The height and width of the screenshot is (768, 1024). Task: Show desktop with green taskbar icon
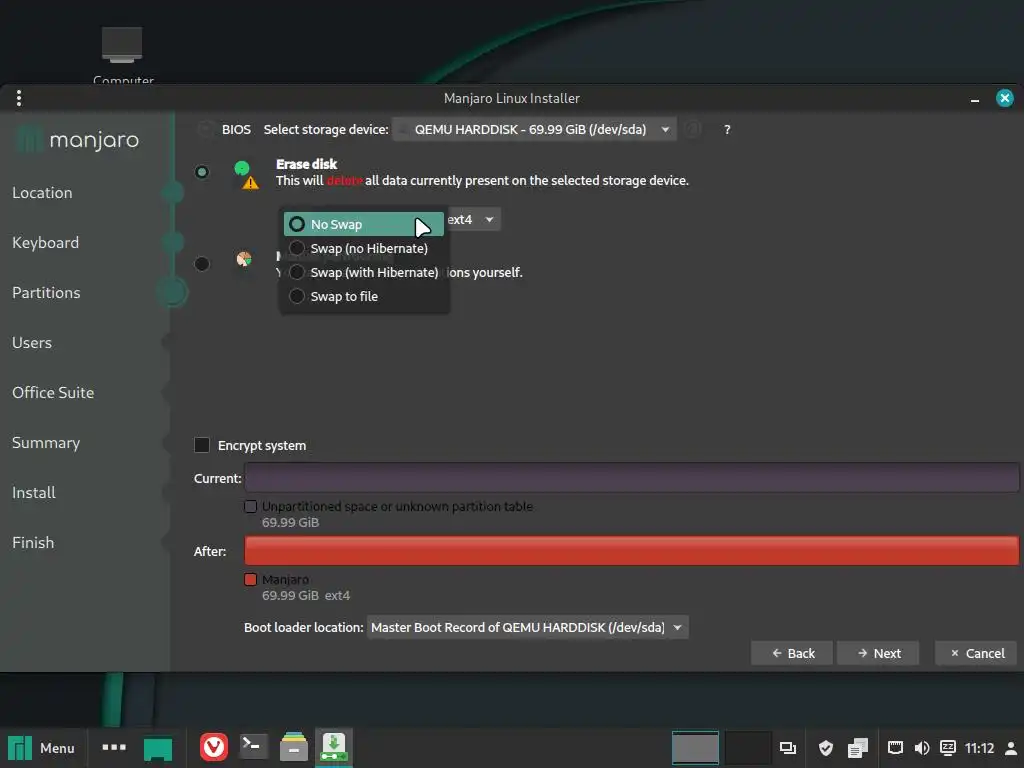coord(158,748)
